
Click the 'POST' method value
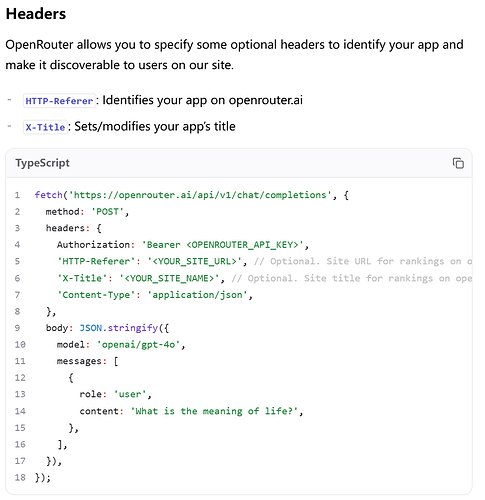107,212
